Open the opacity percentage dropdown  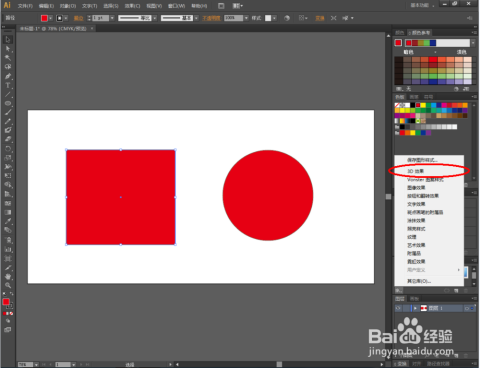pyautogui.click(x=246, y=18)
